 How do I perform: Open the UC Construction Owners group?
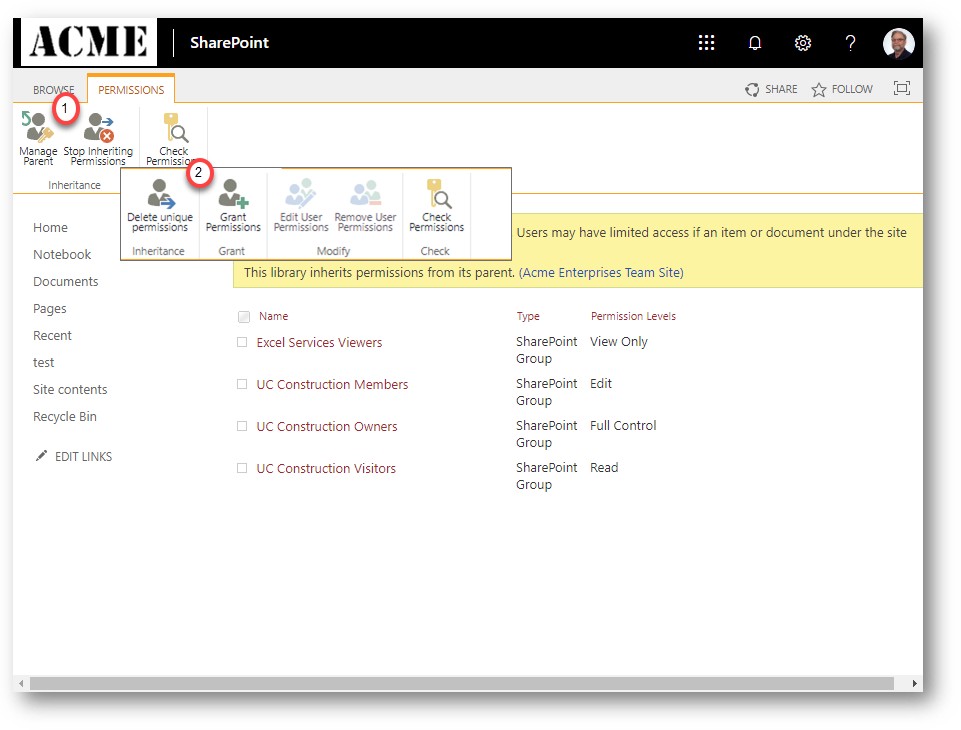coord(327,426)
